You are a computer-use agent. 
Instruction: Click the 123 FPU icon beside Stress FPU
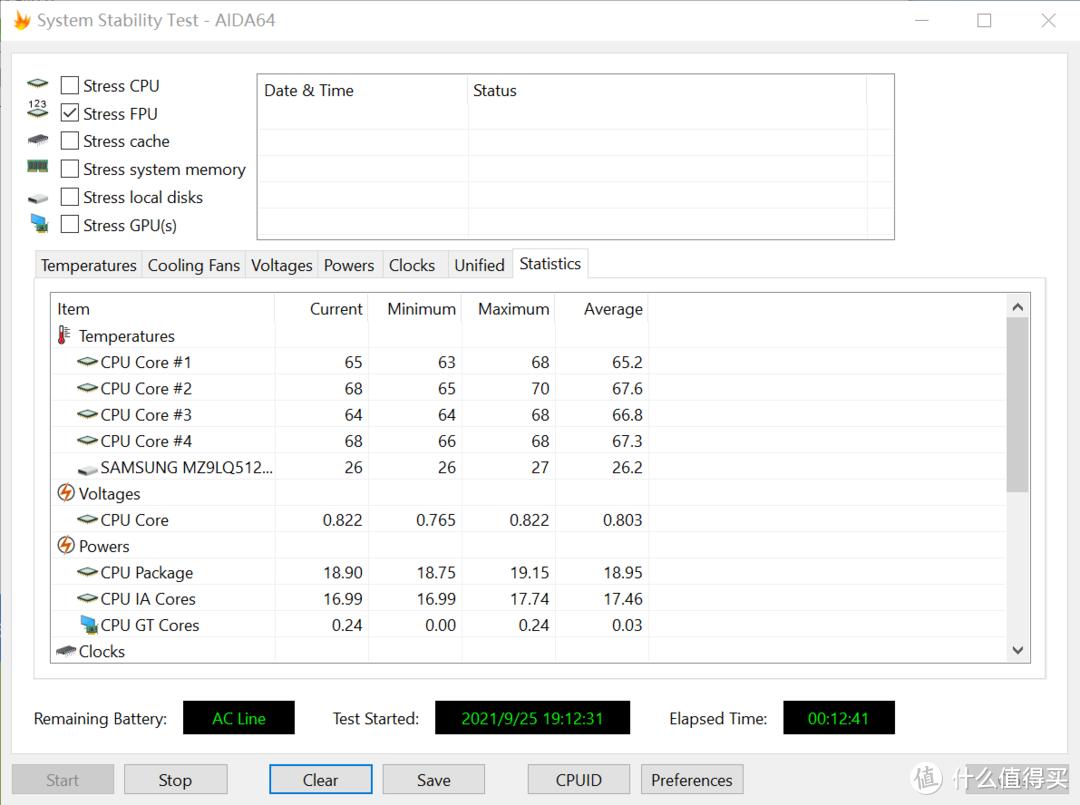pyautogui.click(x=37, y=107)
